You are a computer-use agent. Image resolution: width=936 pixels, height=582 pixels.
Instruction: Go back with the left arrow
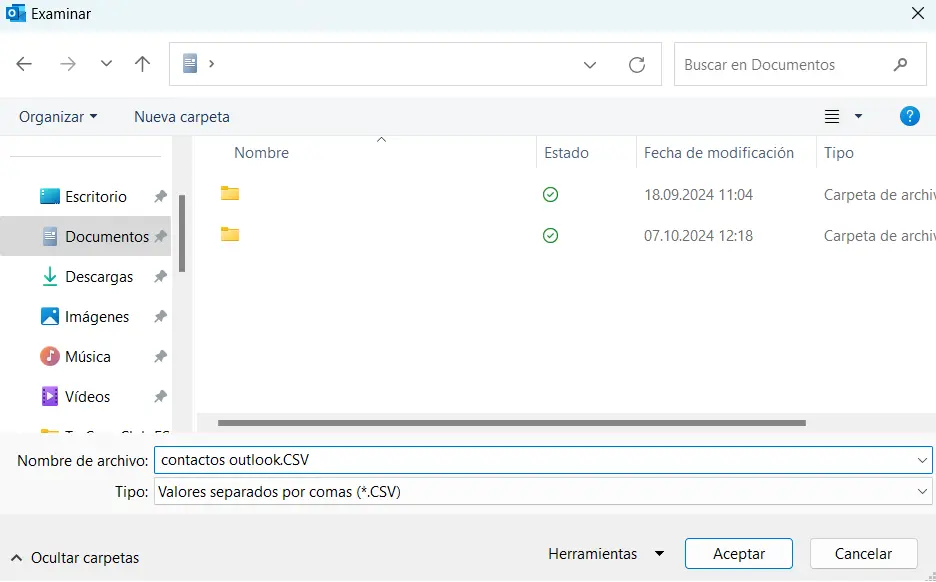[24, 64]
